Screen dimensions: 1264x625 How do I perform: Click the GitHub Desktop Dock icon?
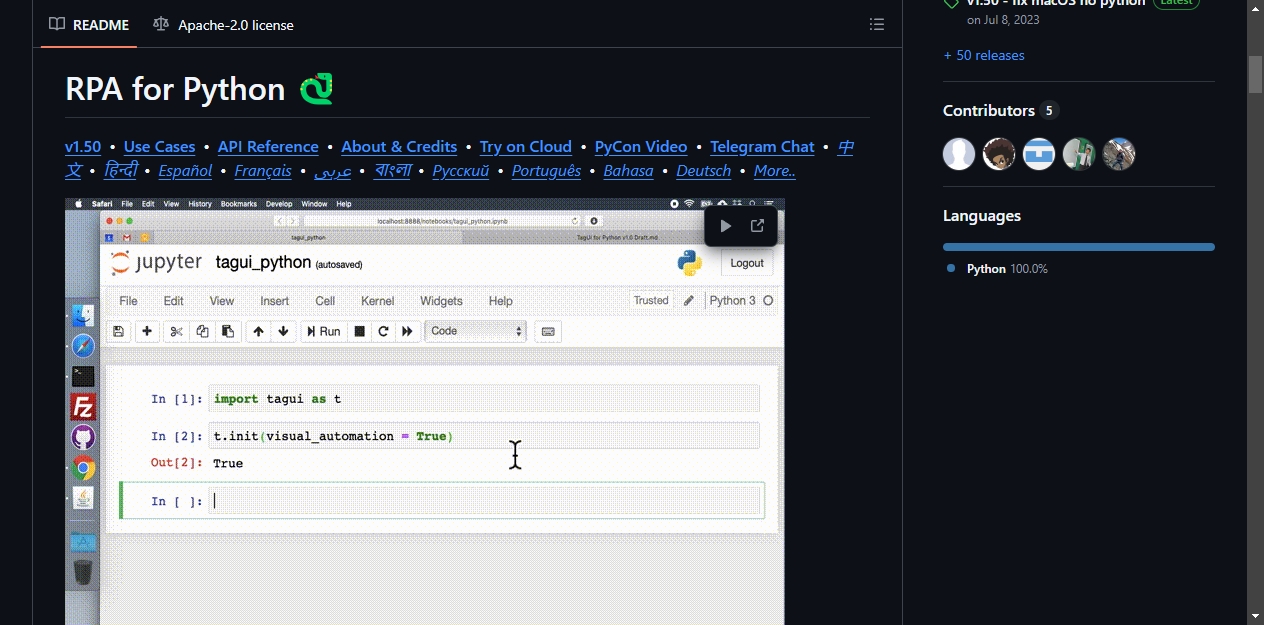point(83,437)
